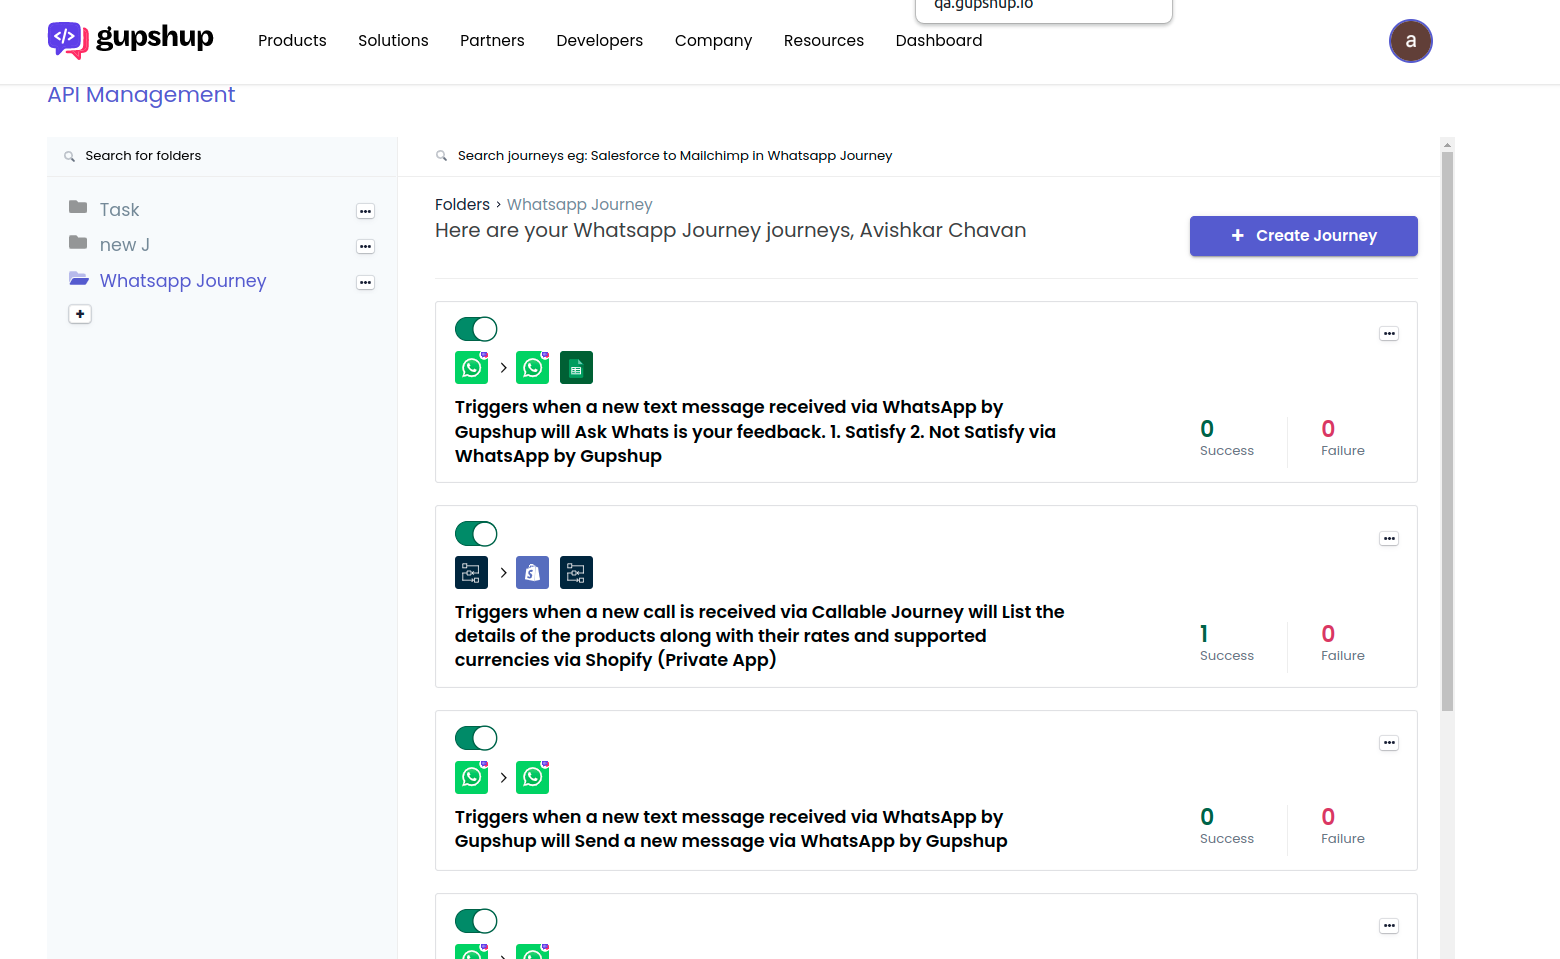Click WhatsApp trigger icon in feedback journey
This screenshot has width=1560, height=959.
tap(471, 368)
